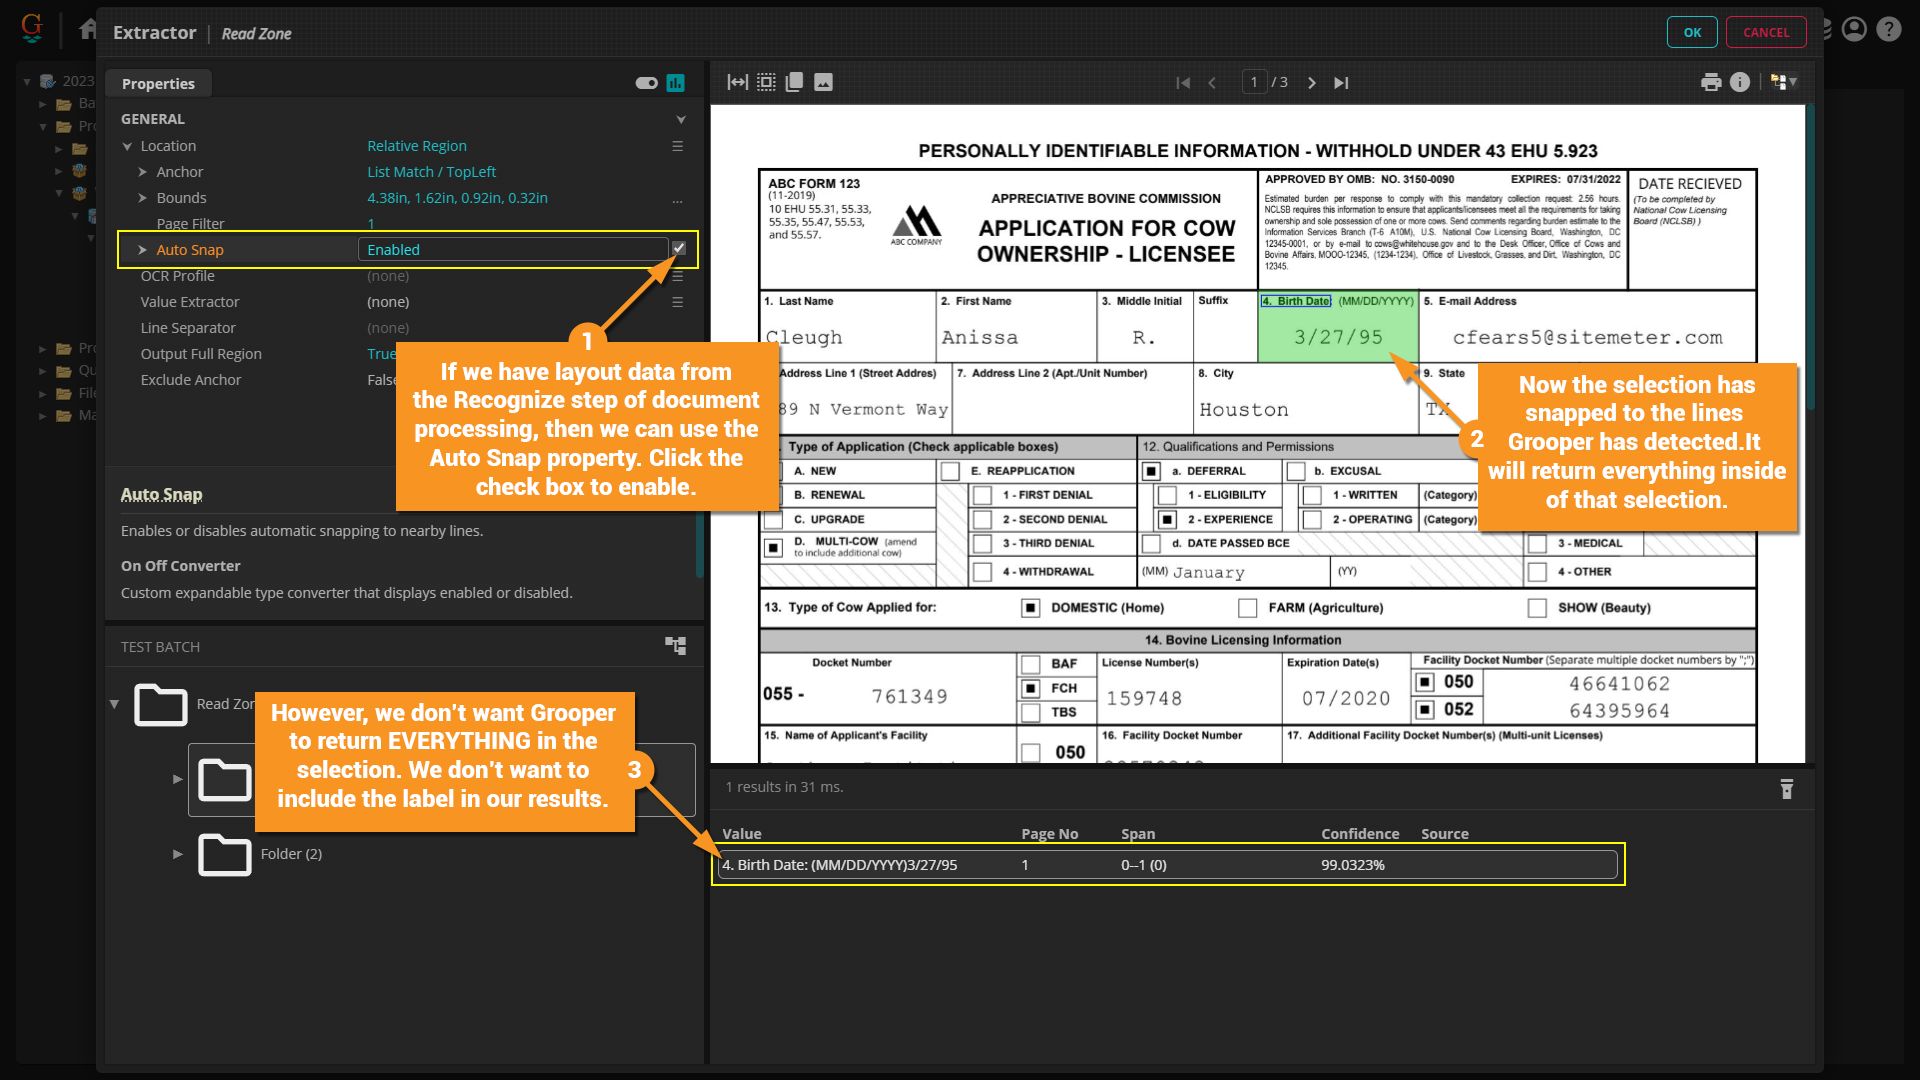The image size is (1920, 1080).
Task: Open the Properties tab
Action: (158, 84)
